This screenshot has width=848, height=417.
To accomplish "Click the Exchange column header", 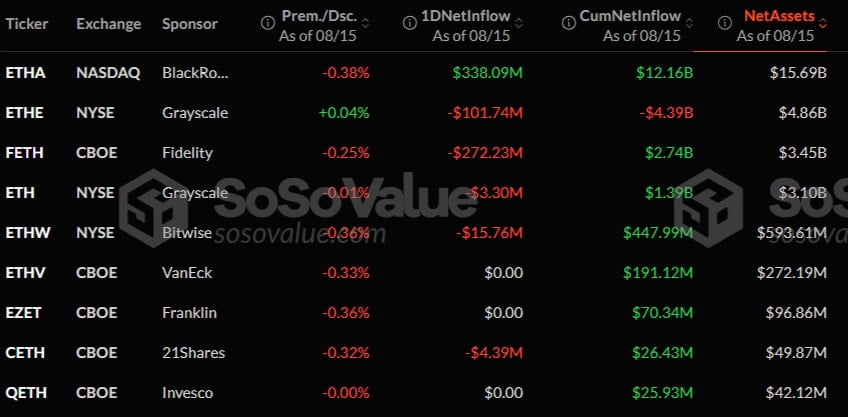I will [108, 23].
